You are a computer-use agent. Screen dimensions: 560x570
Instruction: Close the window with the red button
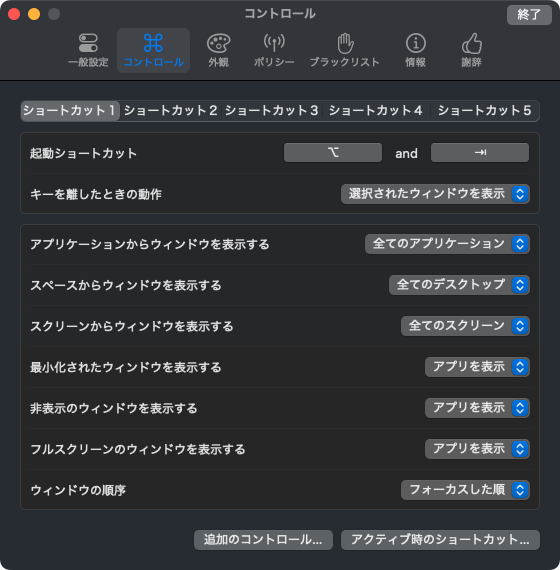(14, 14)
